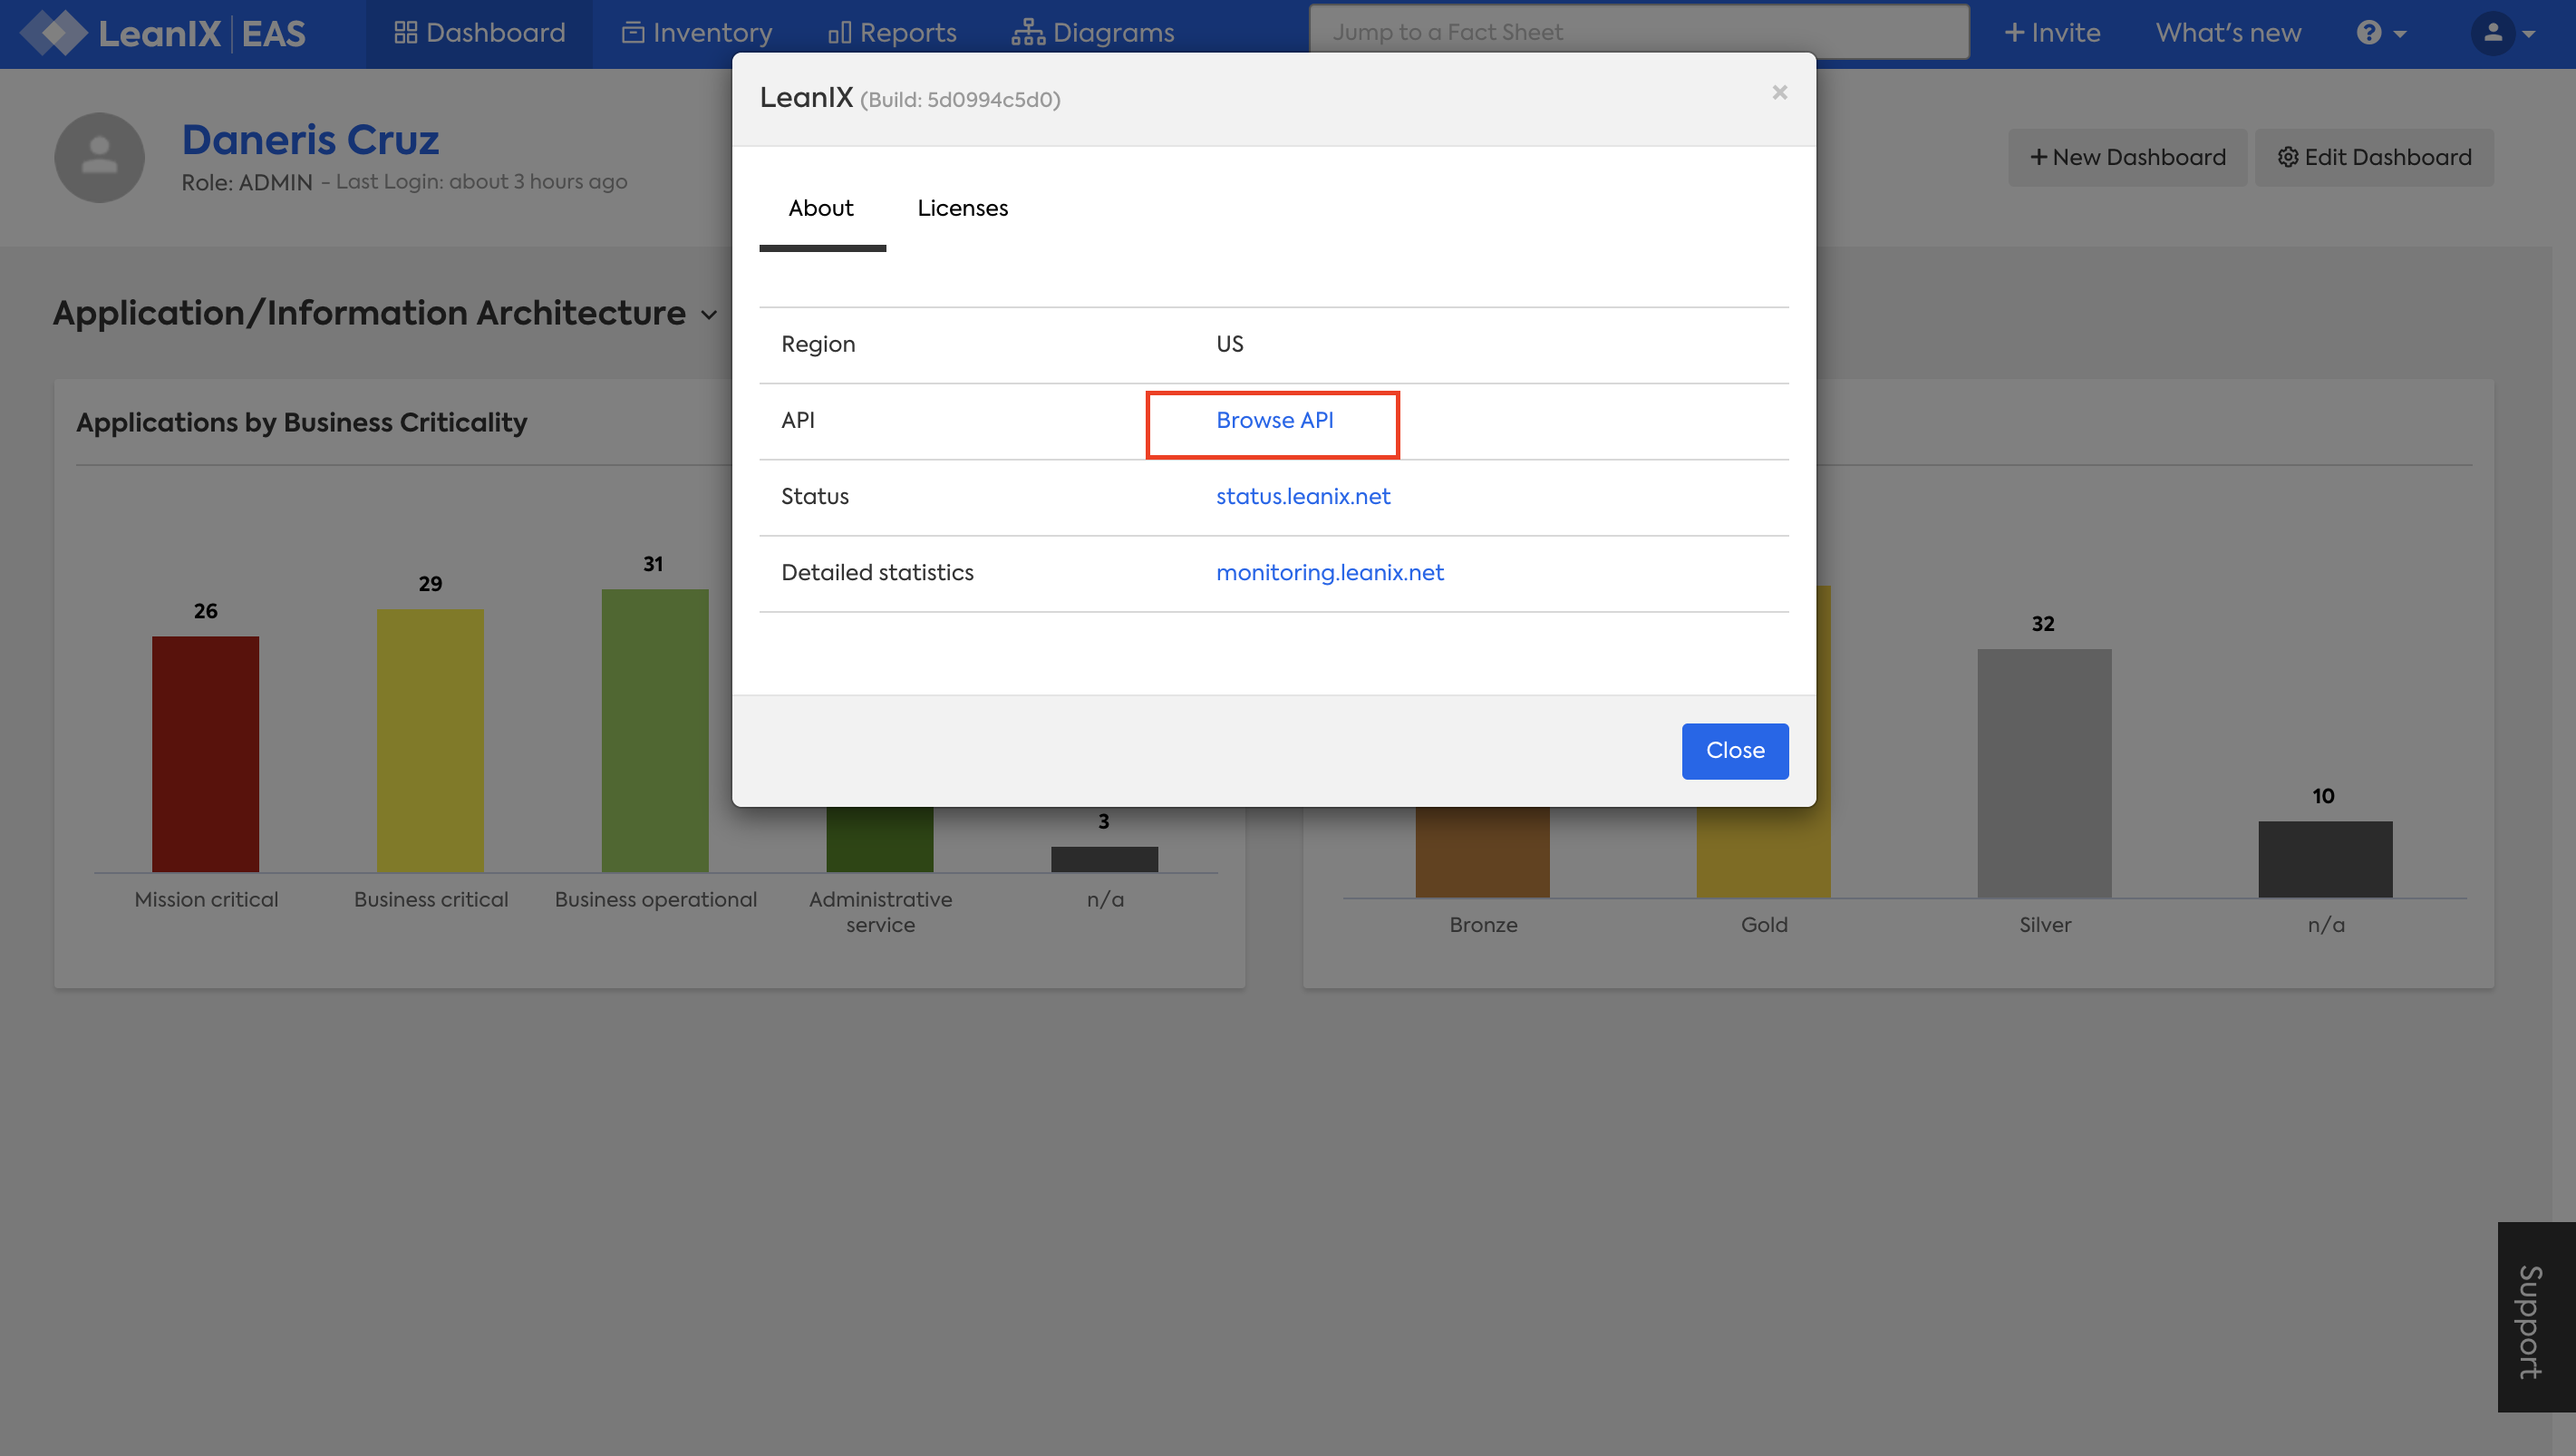Click the Reports bar-chart icon

[x=838, y=33]
